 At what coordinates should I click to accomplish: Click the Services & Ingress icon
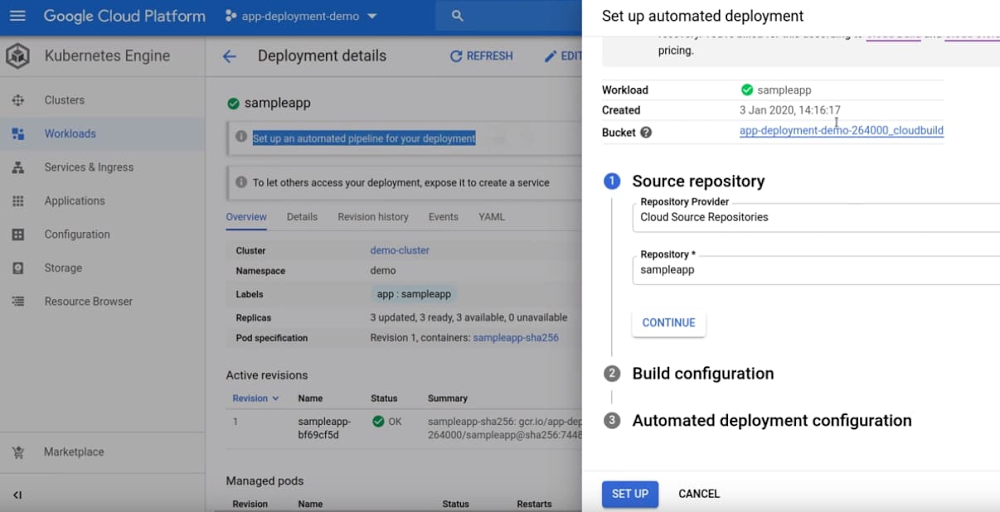click(x=18, y=168)
